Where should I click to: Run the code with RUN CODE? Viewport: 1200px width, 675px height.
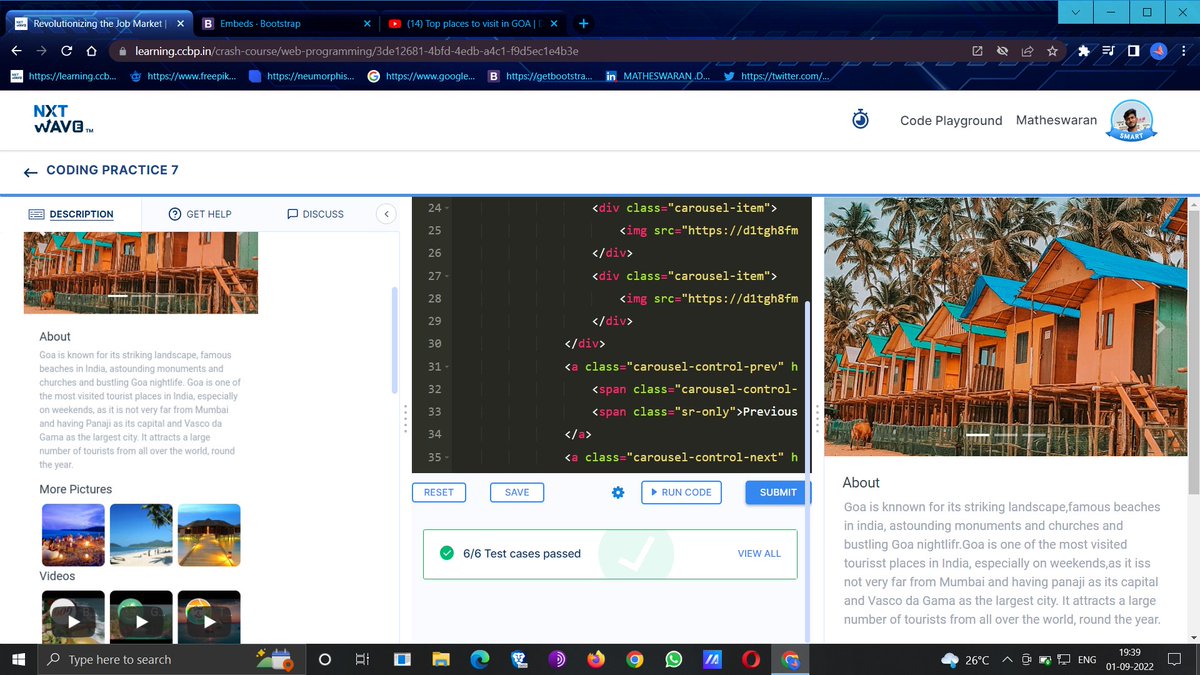681,492
